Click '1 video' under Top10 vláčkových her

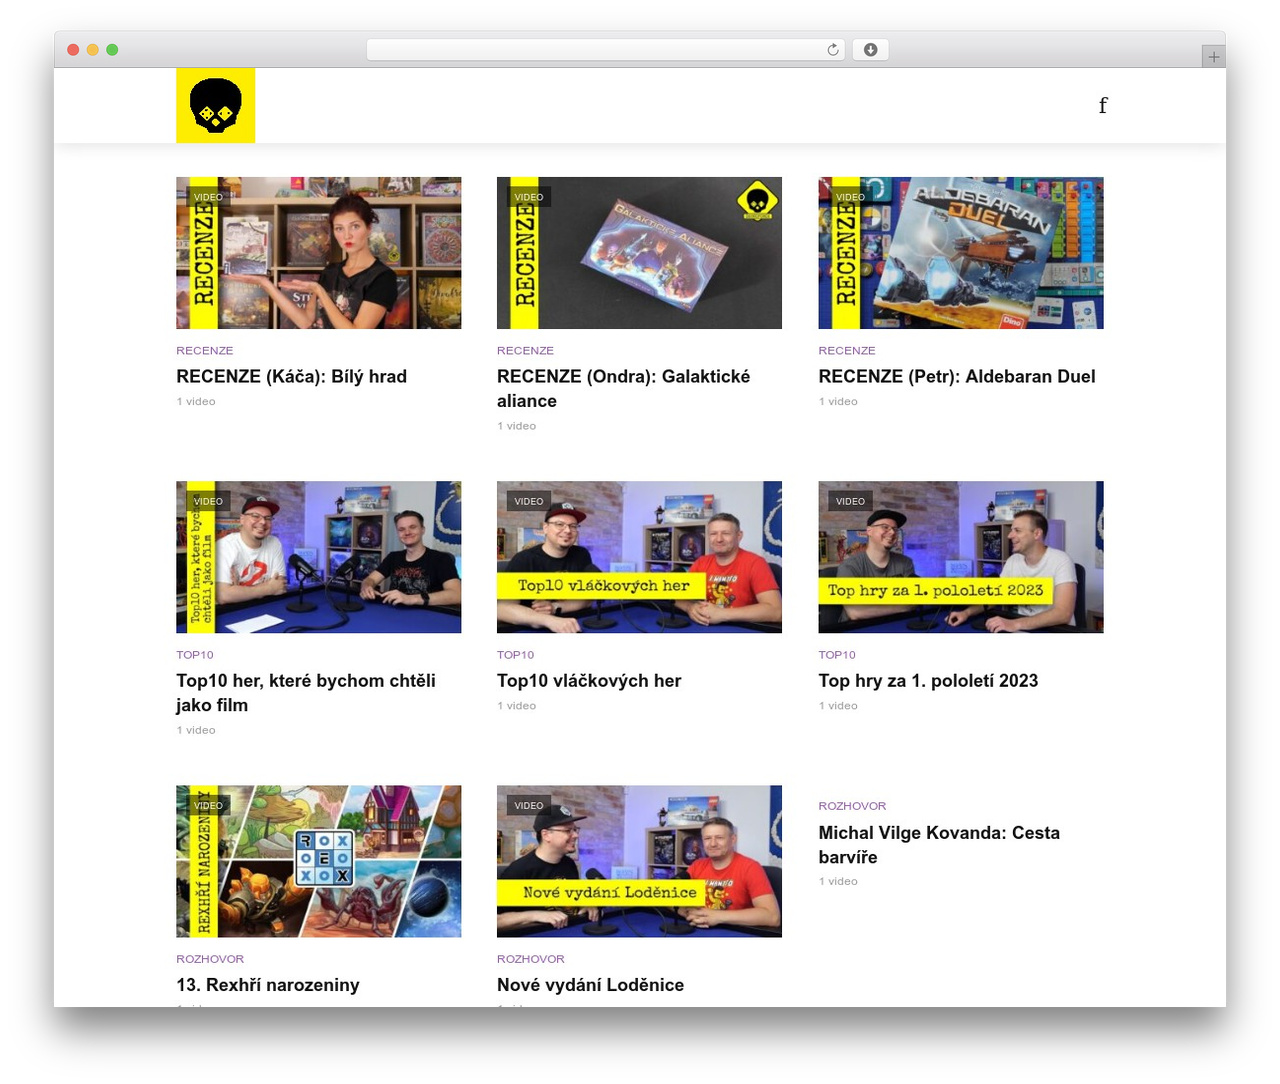[x=517, y=706]
